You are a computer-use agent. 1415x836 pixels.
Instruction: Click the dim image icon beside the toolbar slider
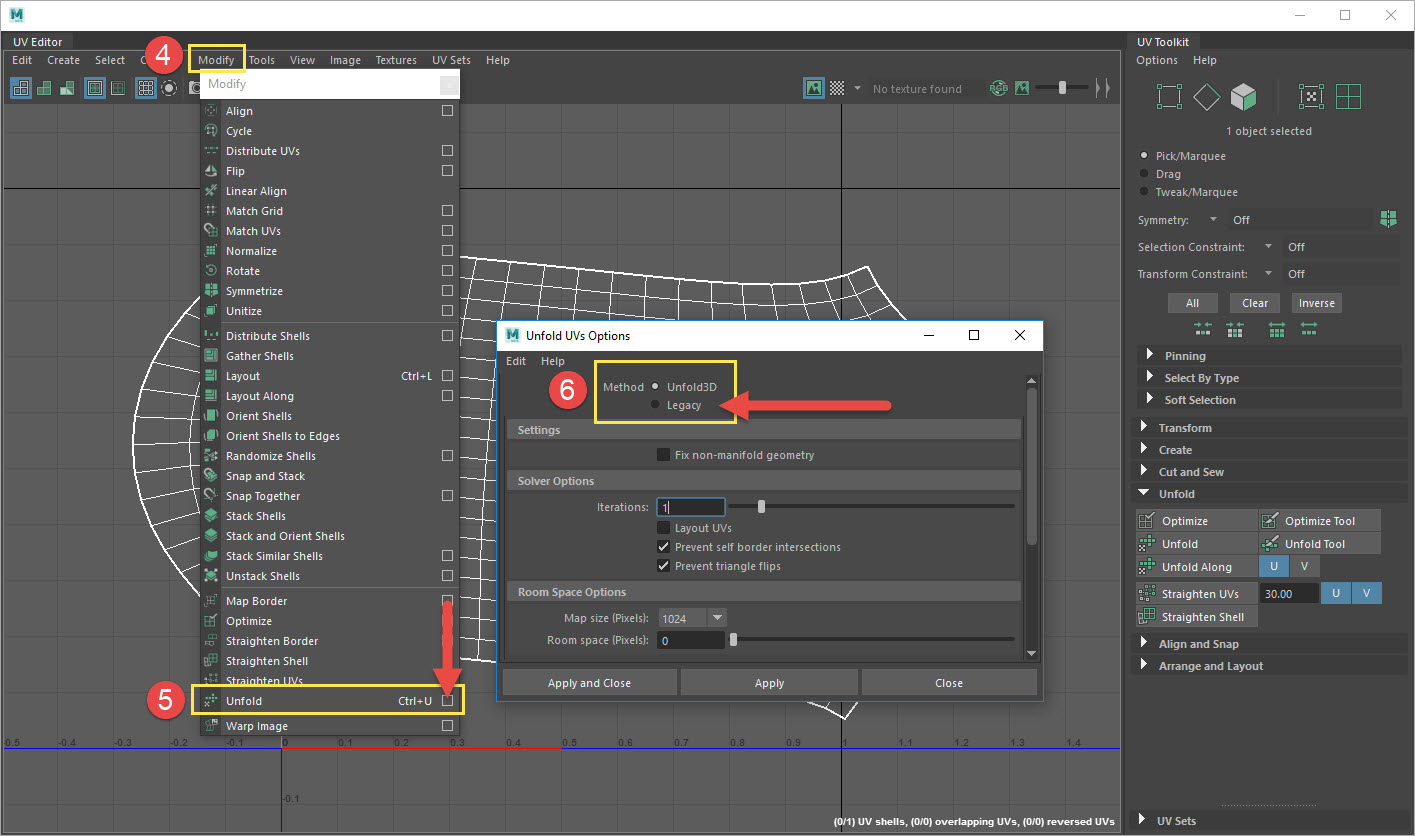click(x=1022, y=88)
